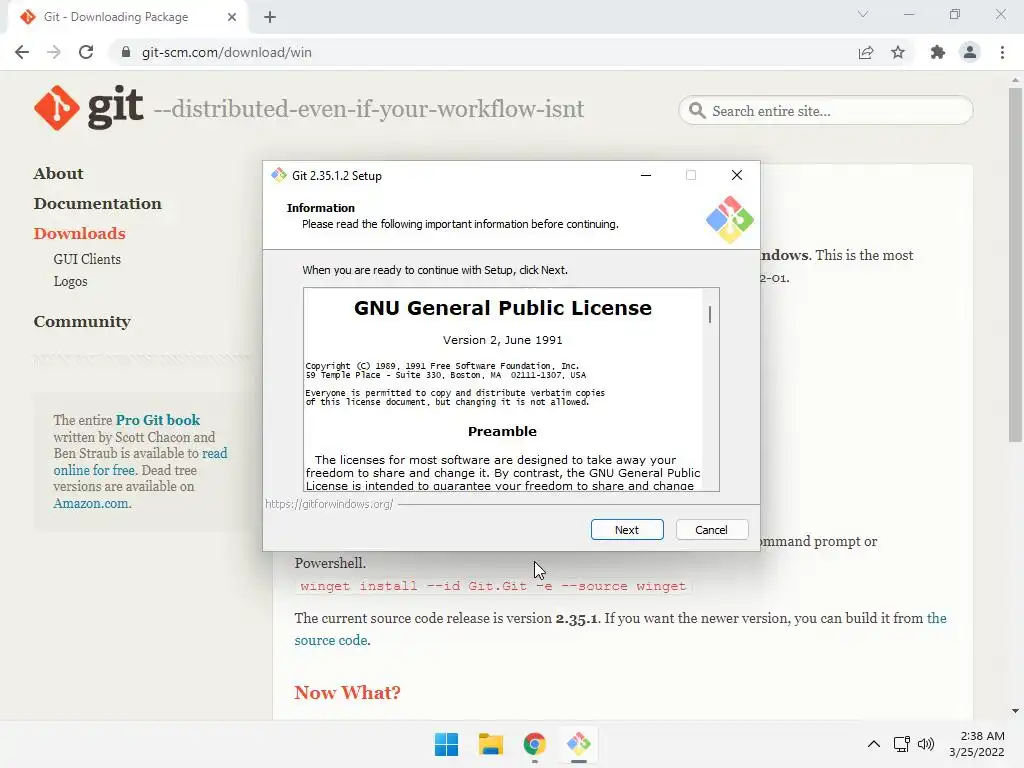Click the site lock icon
The image size is (1024, 768).
point(126,52)
